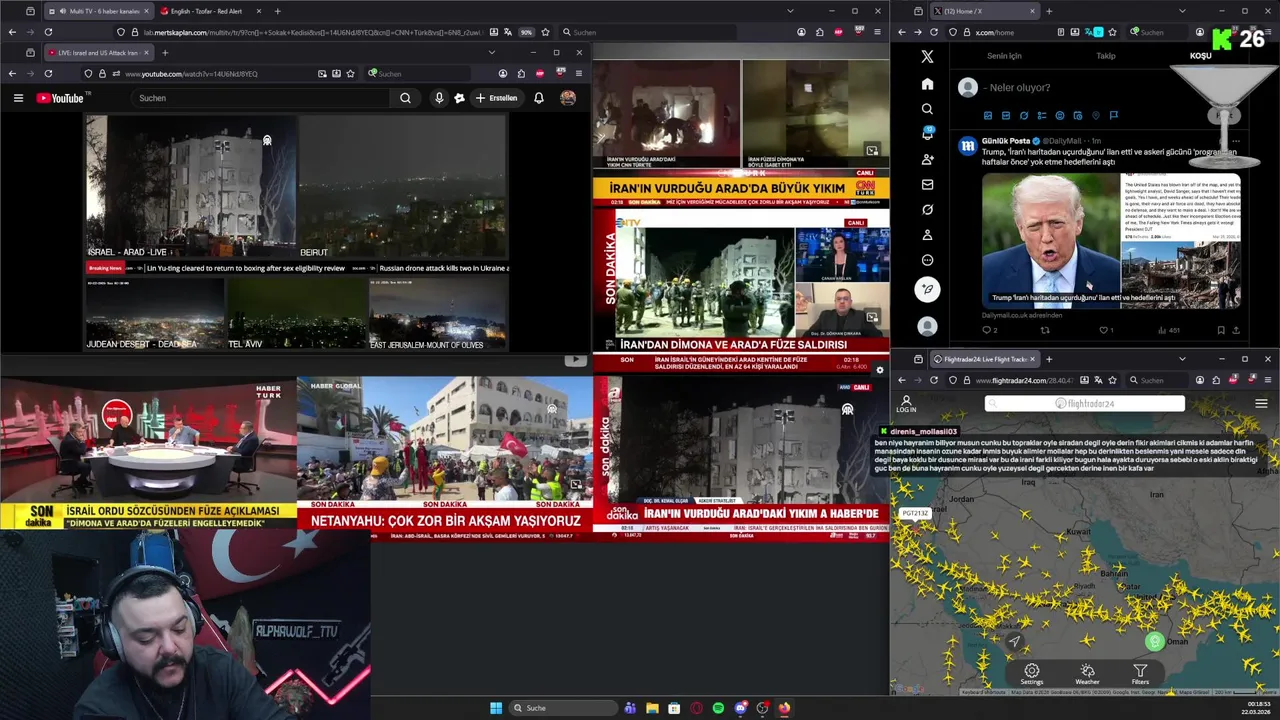Click the Flightradar24 search box
1280x720 pixels.
(x=1085, y=404)
